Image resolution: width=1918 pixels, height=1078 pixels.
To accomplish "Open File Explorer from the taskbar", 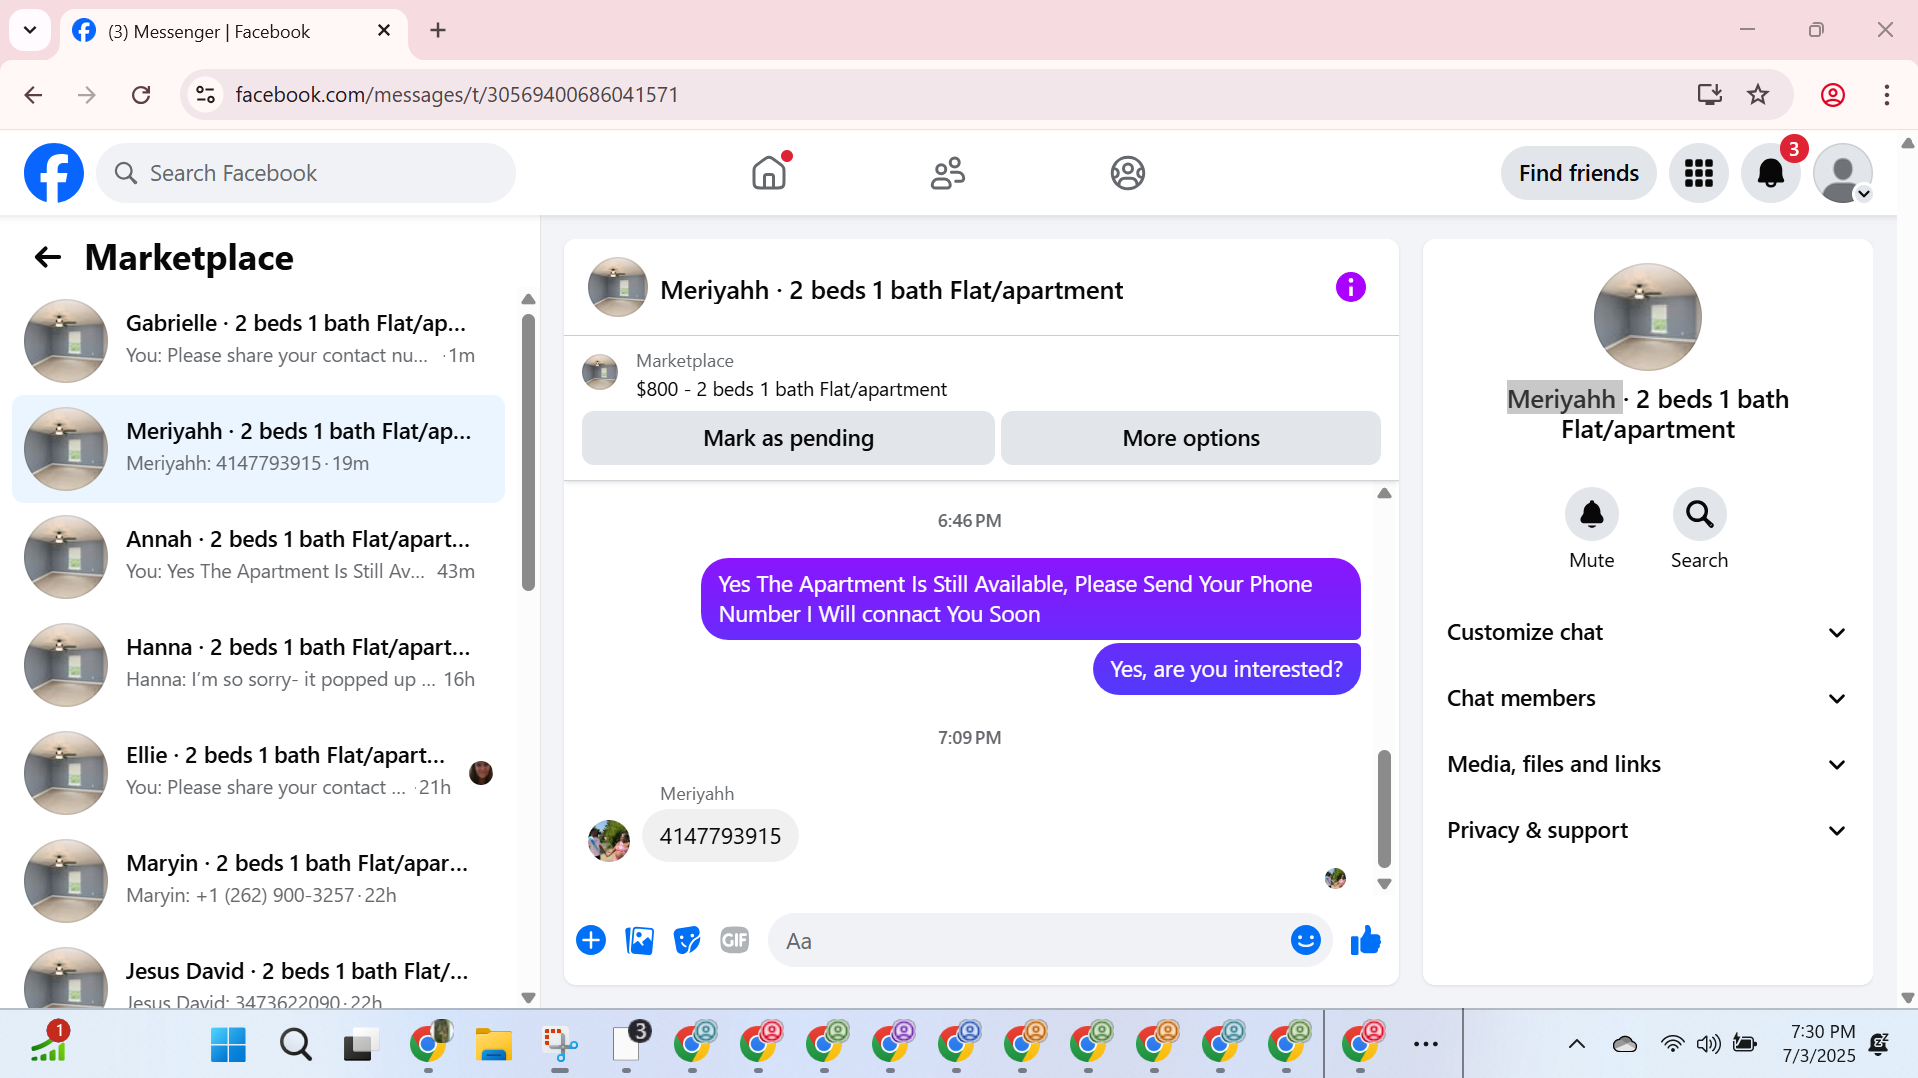I will point(493,1045).
